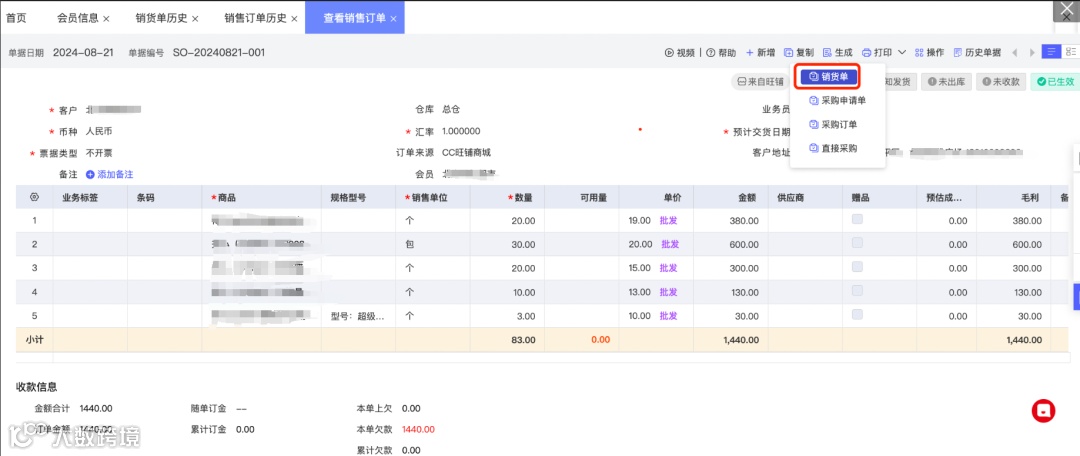Go to the previous document arrow
The width and height of the screenshot is (1080, 456).
(1014, 52)
